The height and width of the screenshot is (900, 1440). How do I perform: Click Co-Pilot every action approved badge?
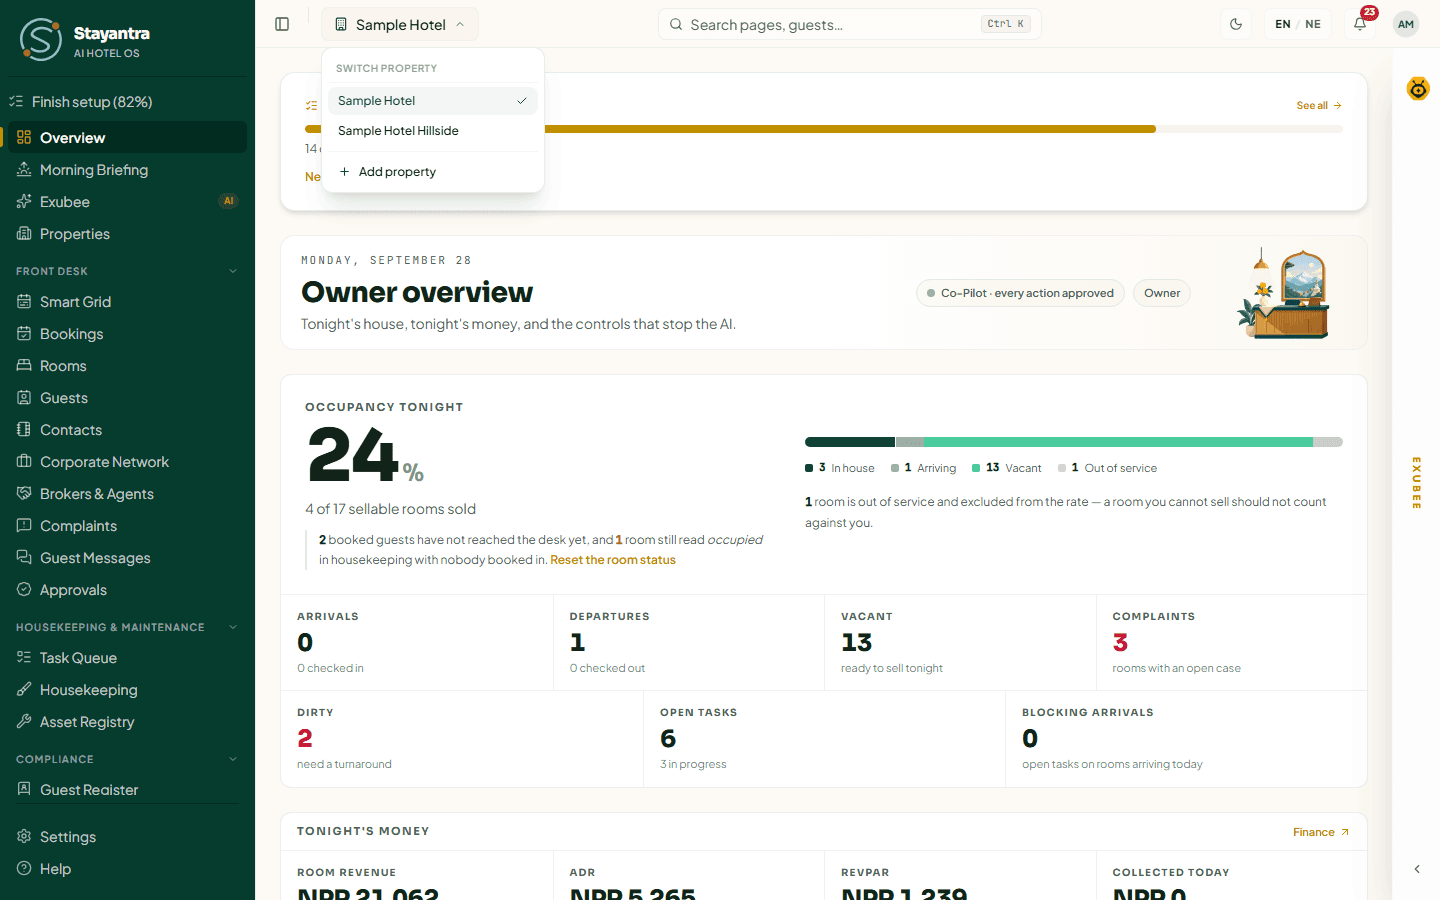[1020, 293]
